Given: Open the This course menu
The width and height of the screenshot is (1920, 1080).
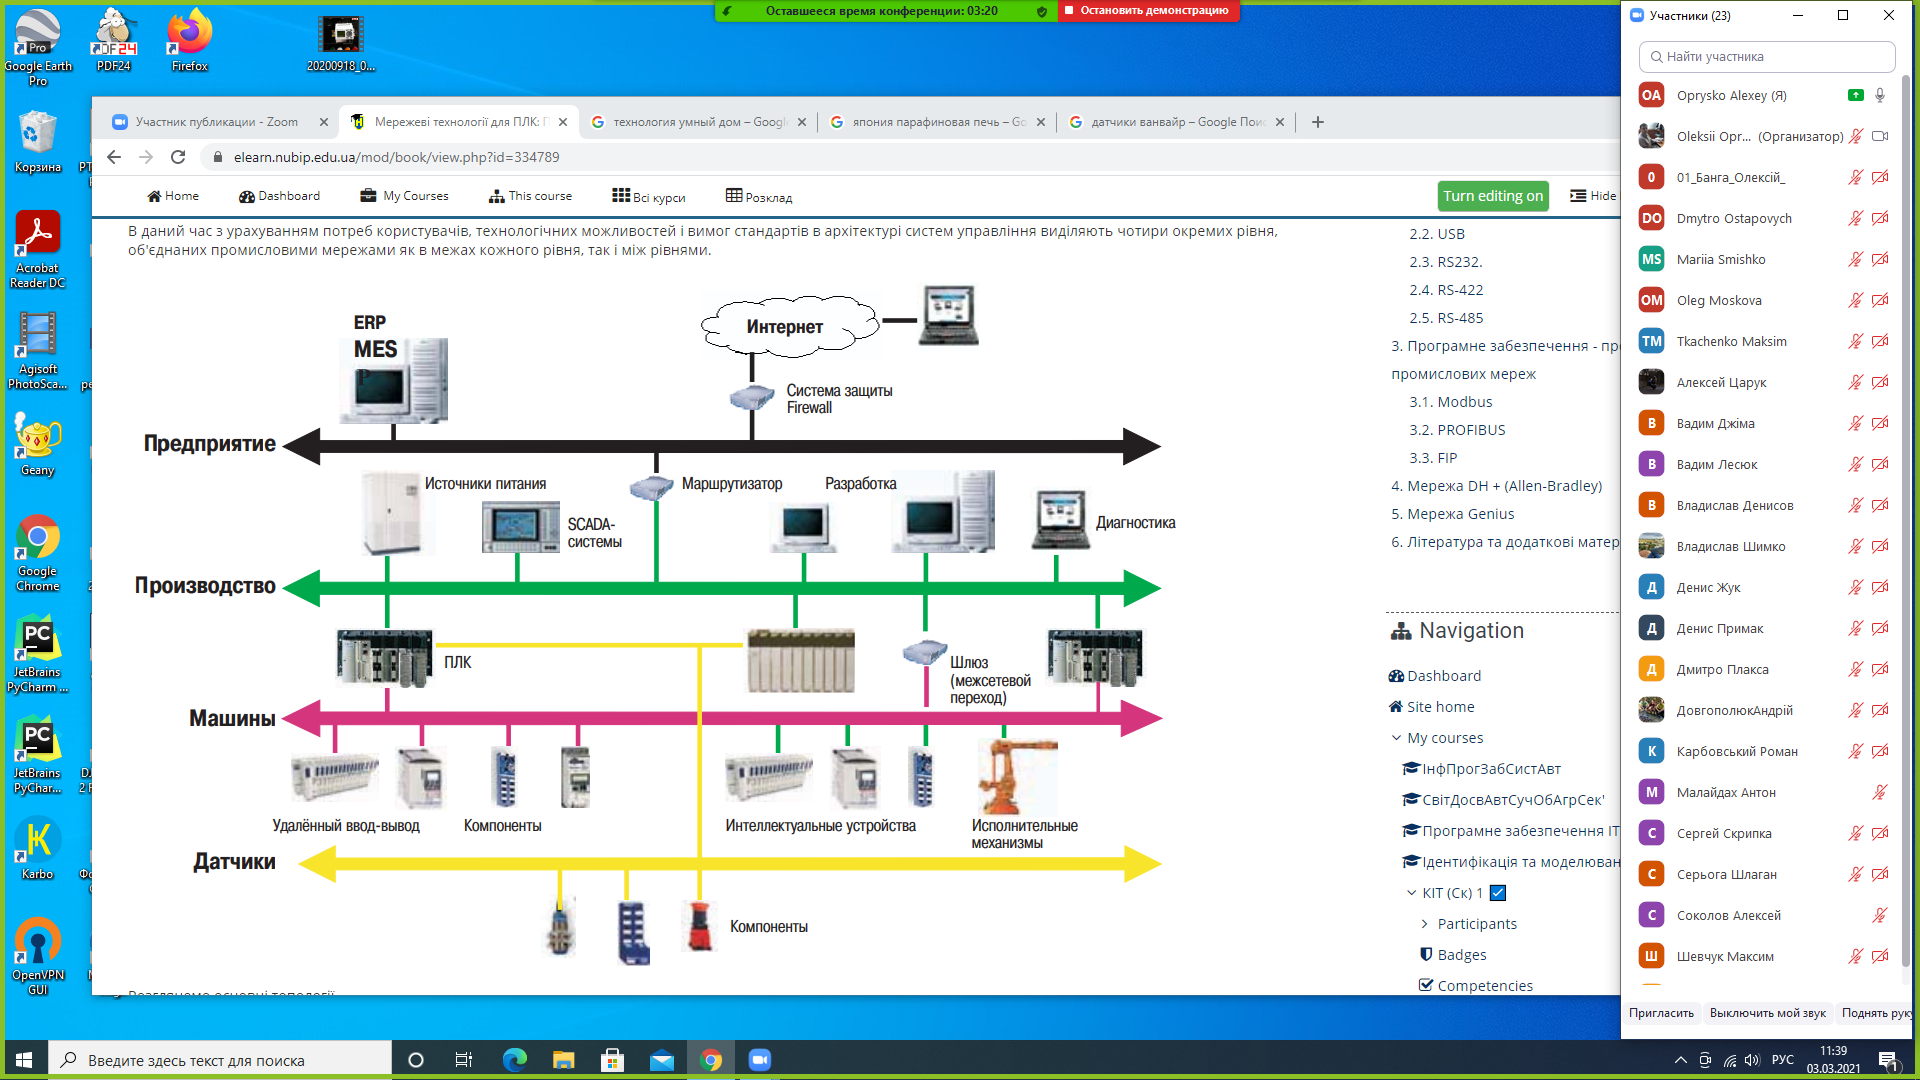Looking at the screenshot, I should 530,196.
